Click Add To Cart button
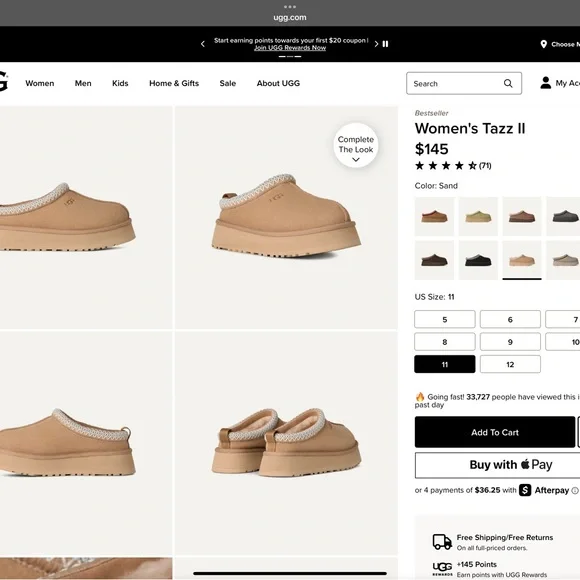 pyautogui.click(x=495, y=432)
